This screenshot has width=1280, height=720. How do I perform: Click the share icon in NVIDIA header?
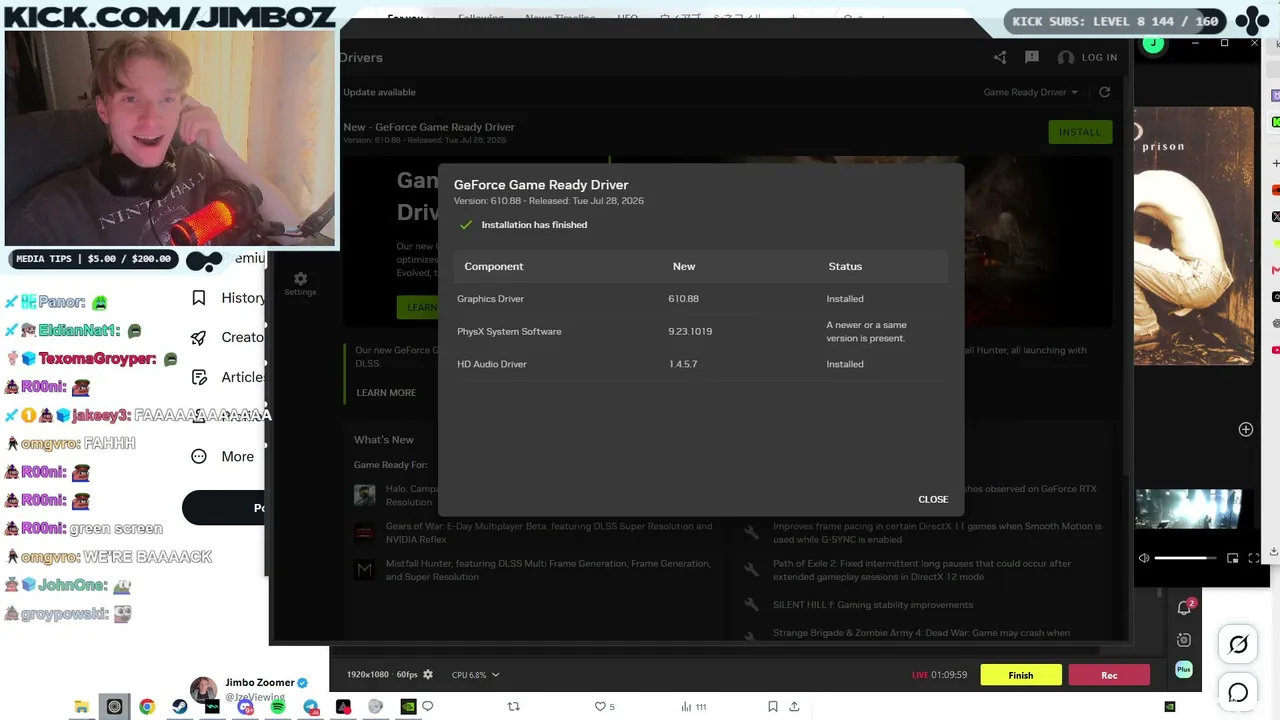1000,58
